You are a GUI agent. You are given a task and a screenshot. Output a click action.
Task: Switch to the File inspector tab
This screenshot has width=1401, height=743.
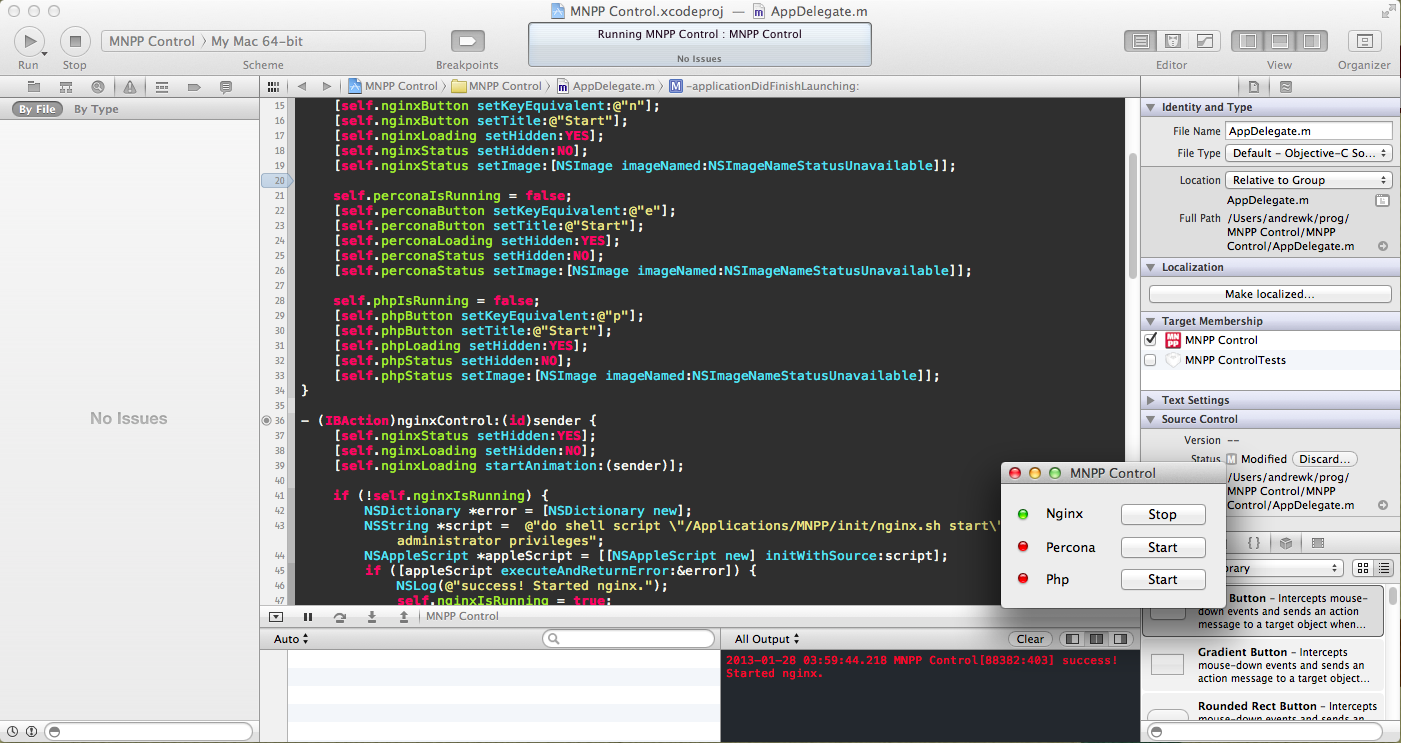tap(1255, 87)
